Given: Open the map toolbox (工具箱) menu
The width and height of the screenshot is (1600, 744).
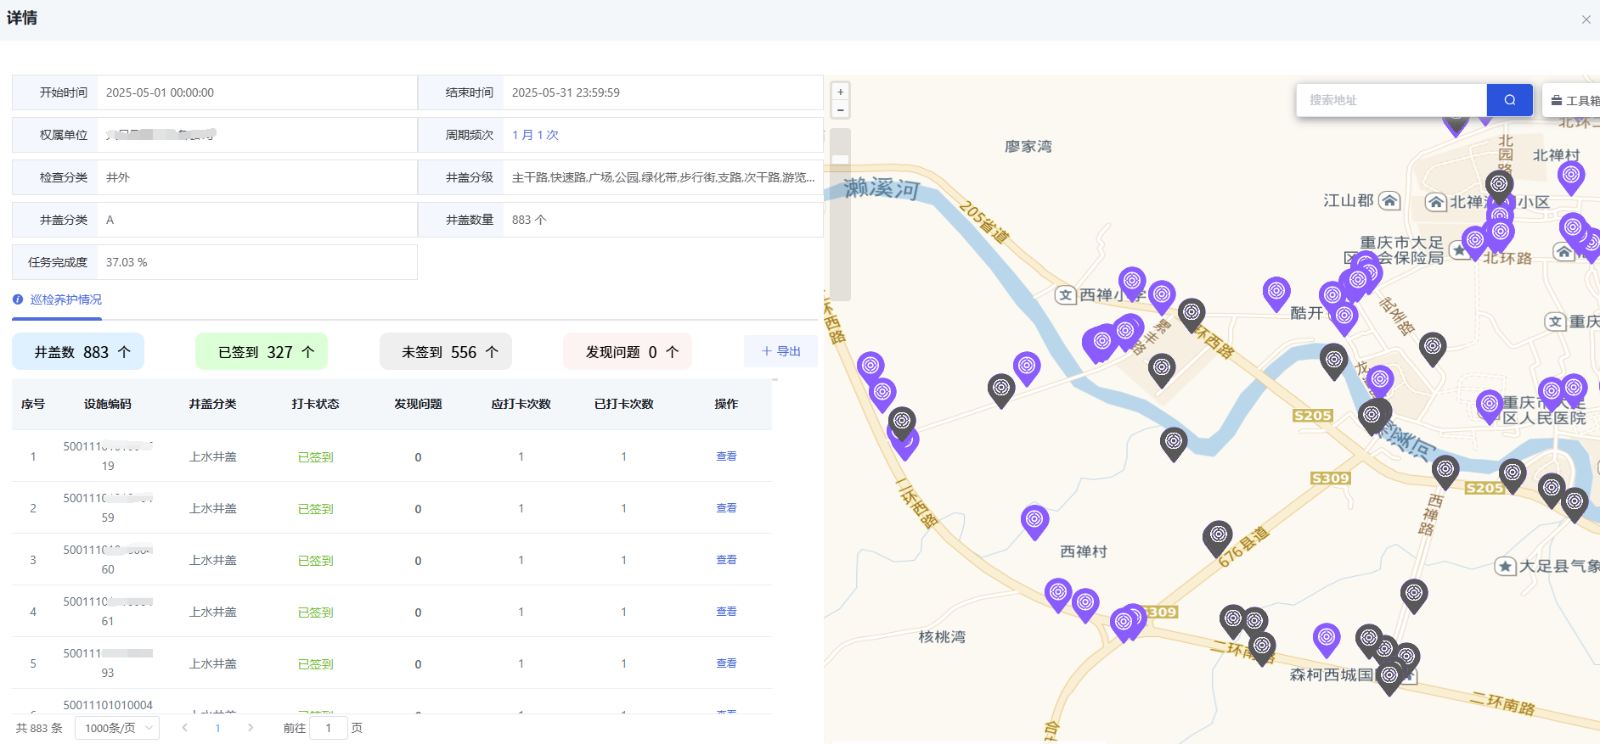Looking at the screenshot, I should [x=1574, y=100].
